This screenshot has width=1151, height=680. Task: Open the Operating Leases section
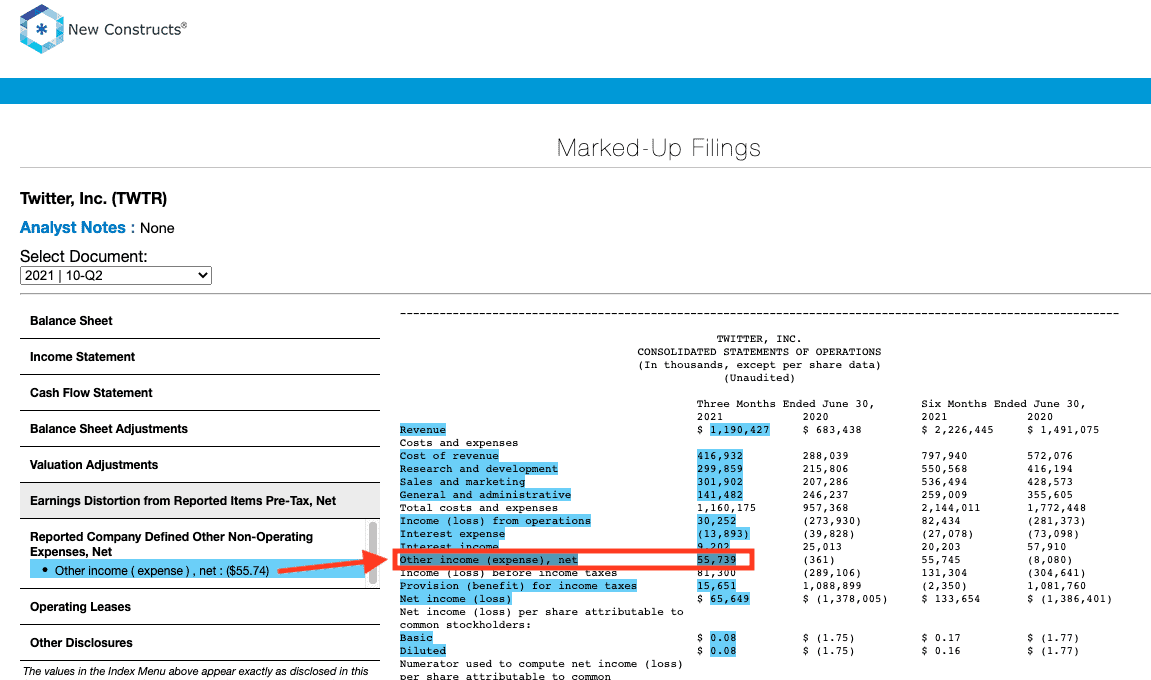(80, 607)
